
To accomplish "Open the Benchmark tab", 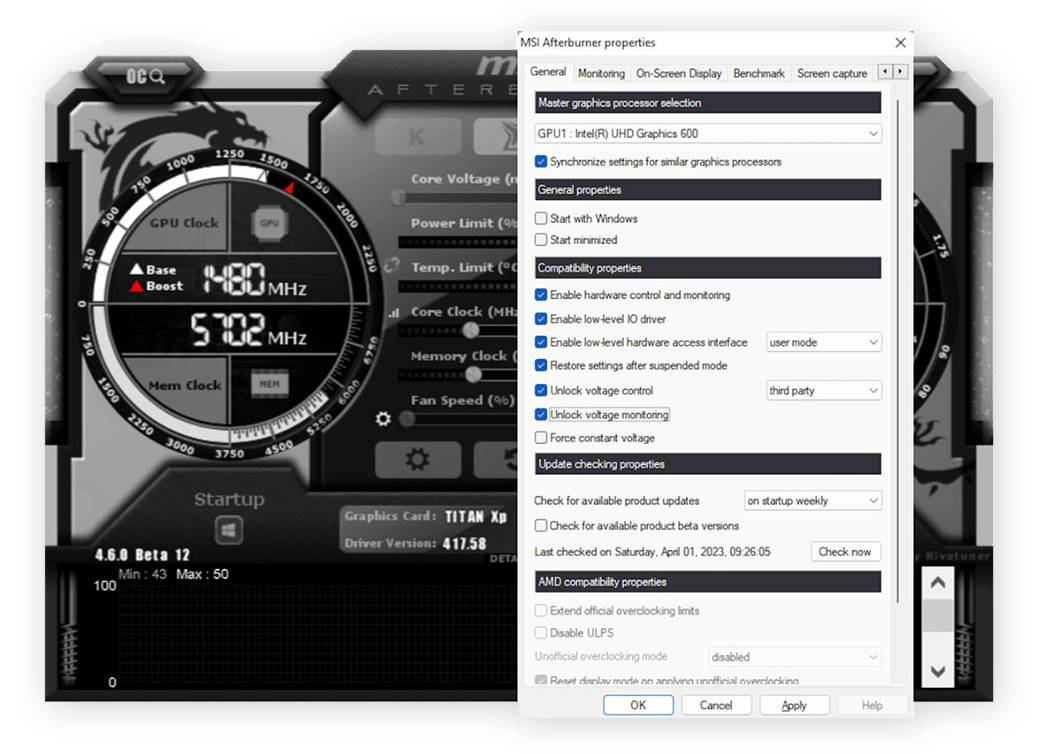I will click(759, 74).
